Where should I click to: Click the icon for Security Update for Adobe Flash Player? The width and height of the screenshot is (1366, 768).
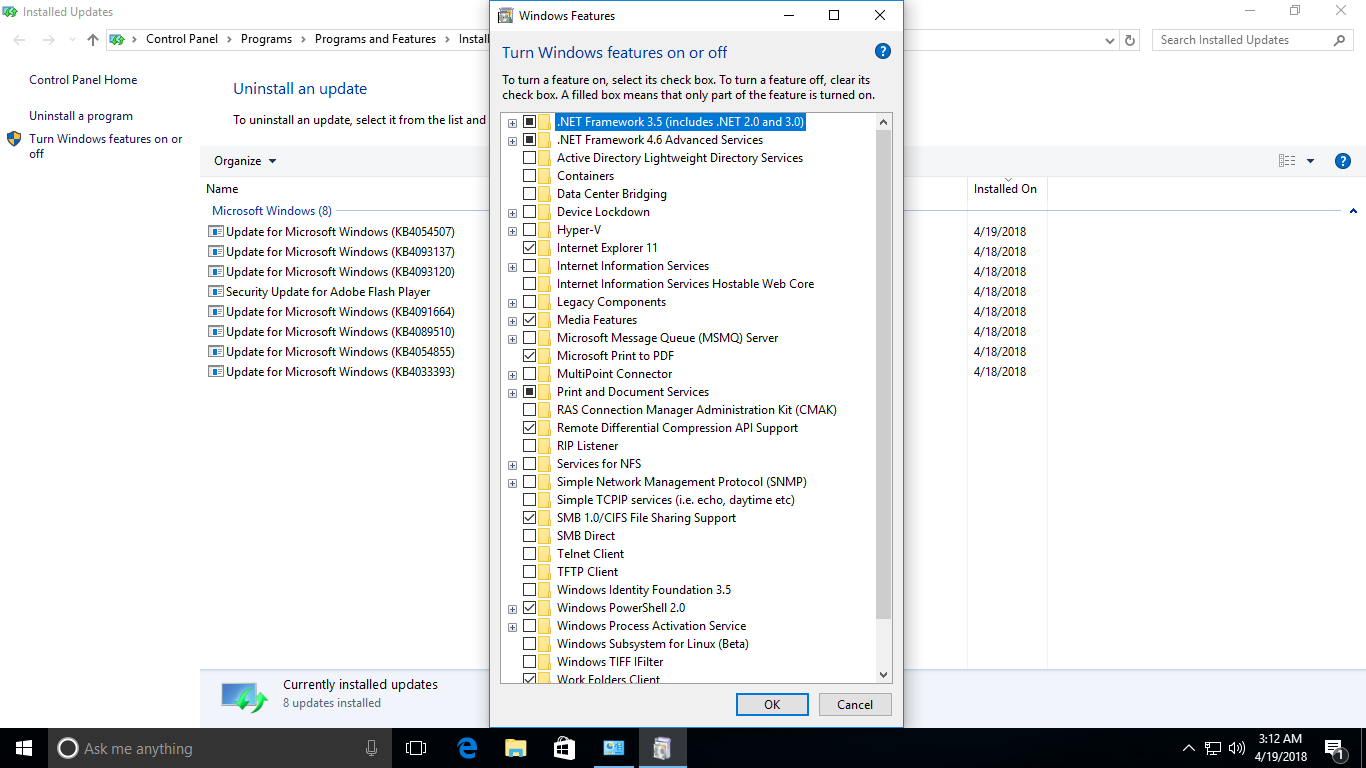click(x=215, y=291)
